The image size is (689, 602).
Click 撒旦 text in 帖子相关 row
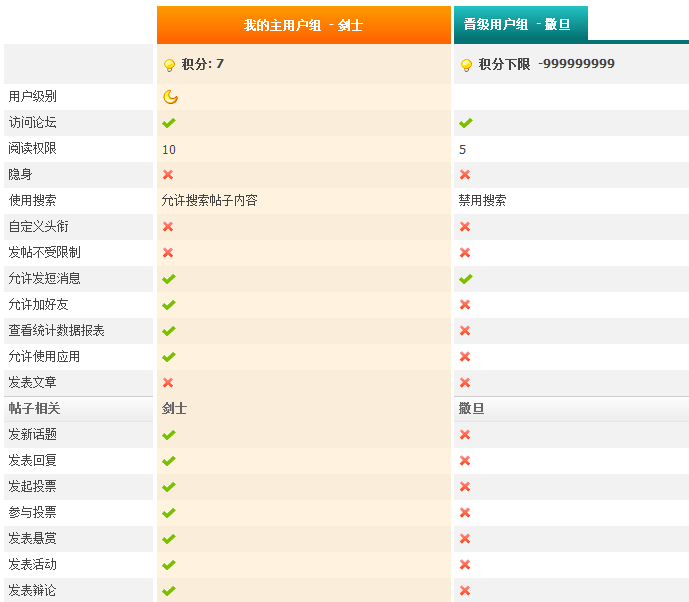471,408
